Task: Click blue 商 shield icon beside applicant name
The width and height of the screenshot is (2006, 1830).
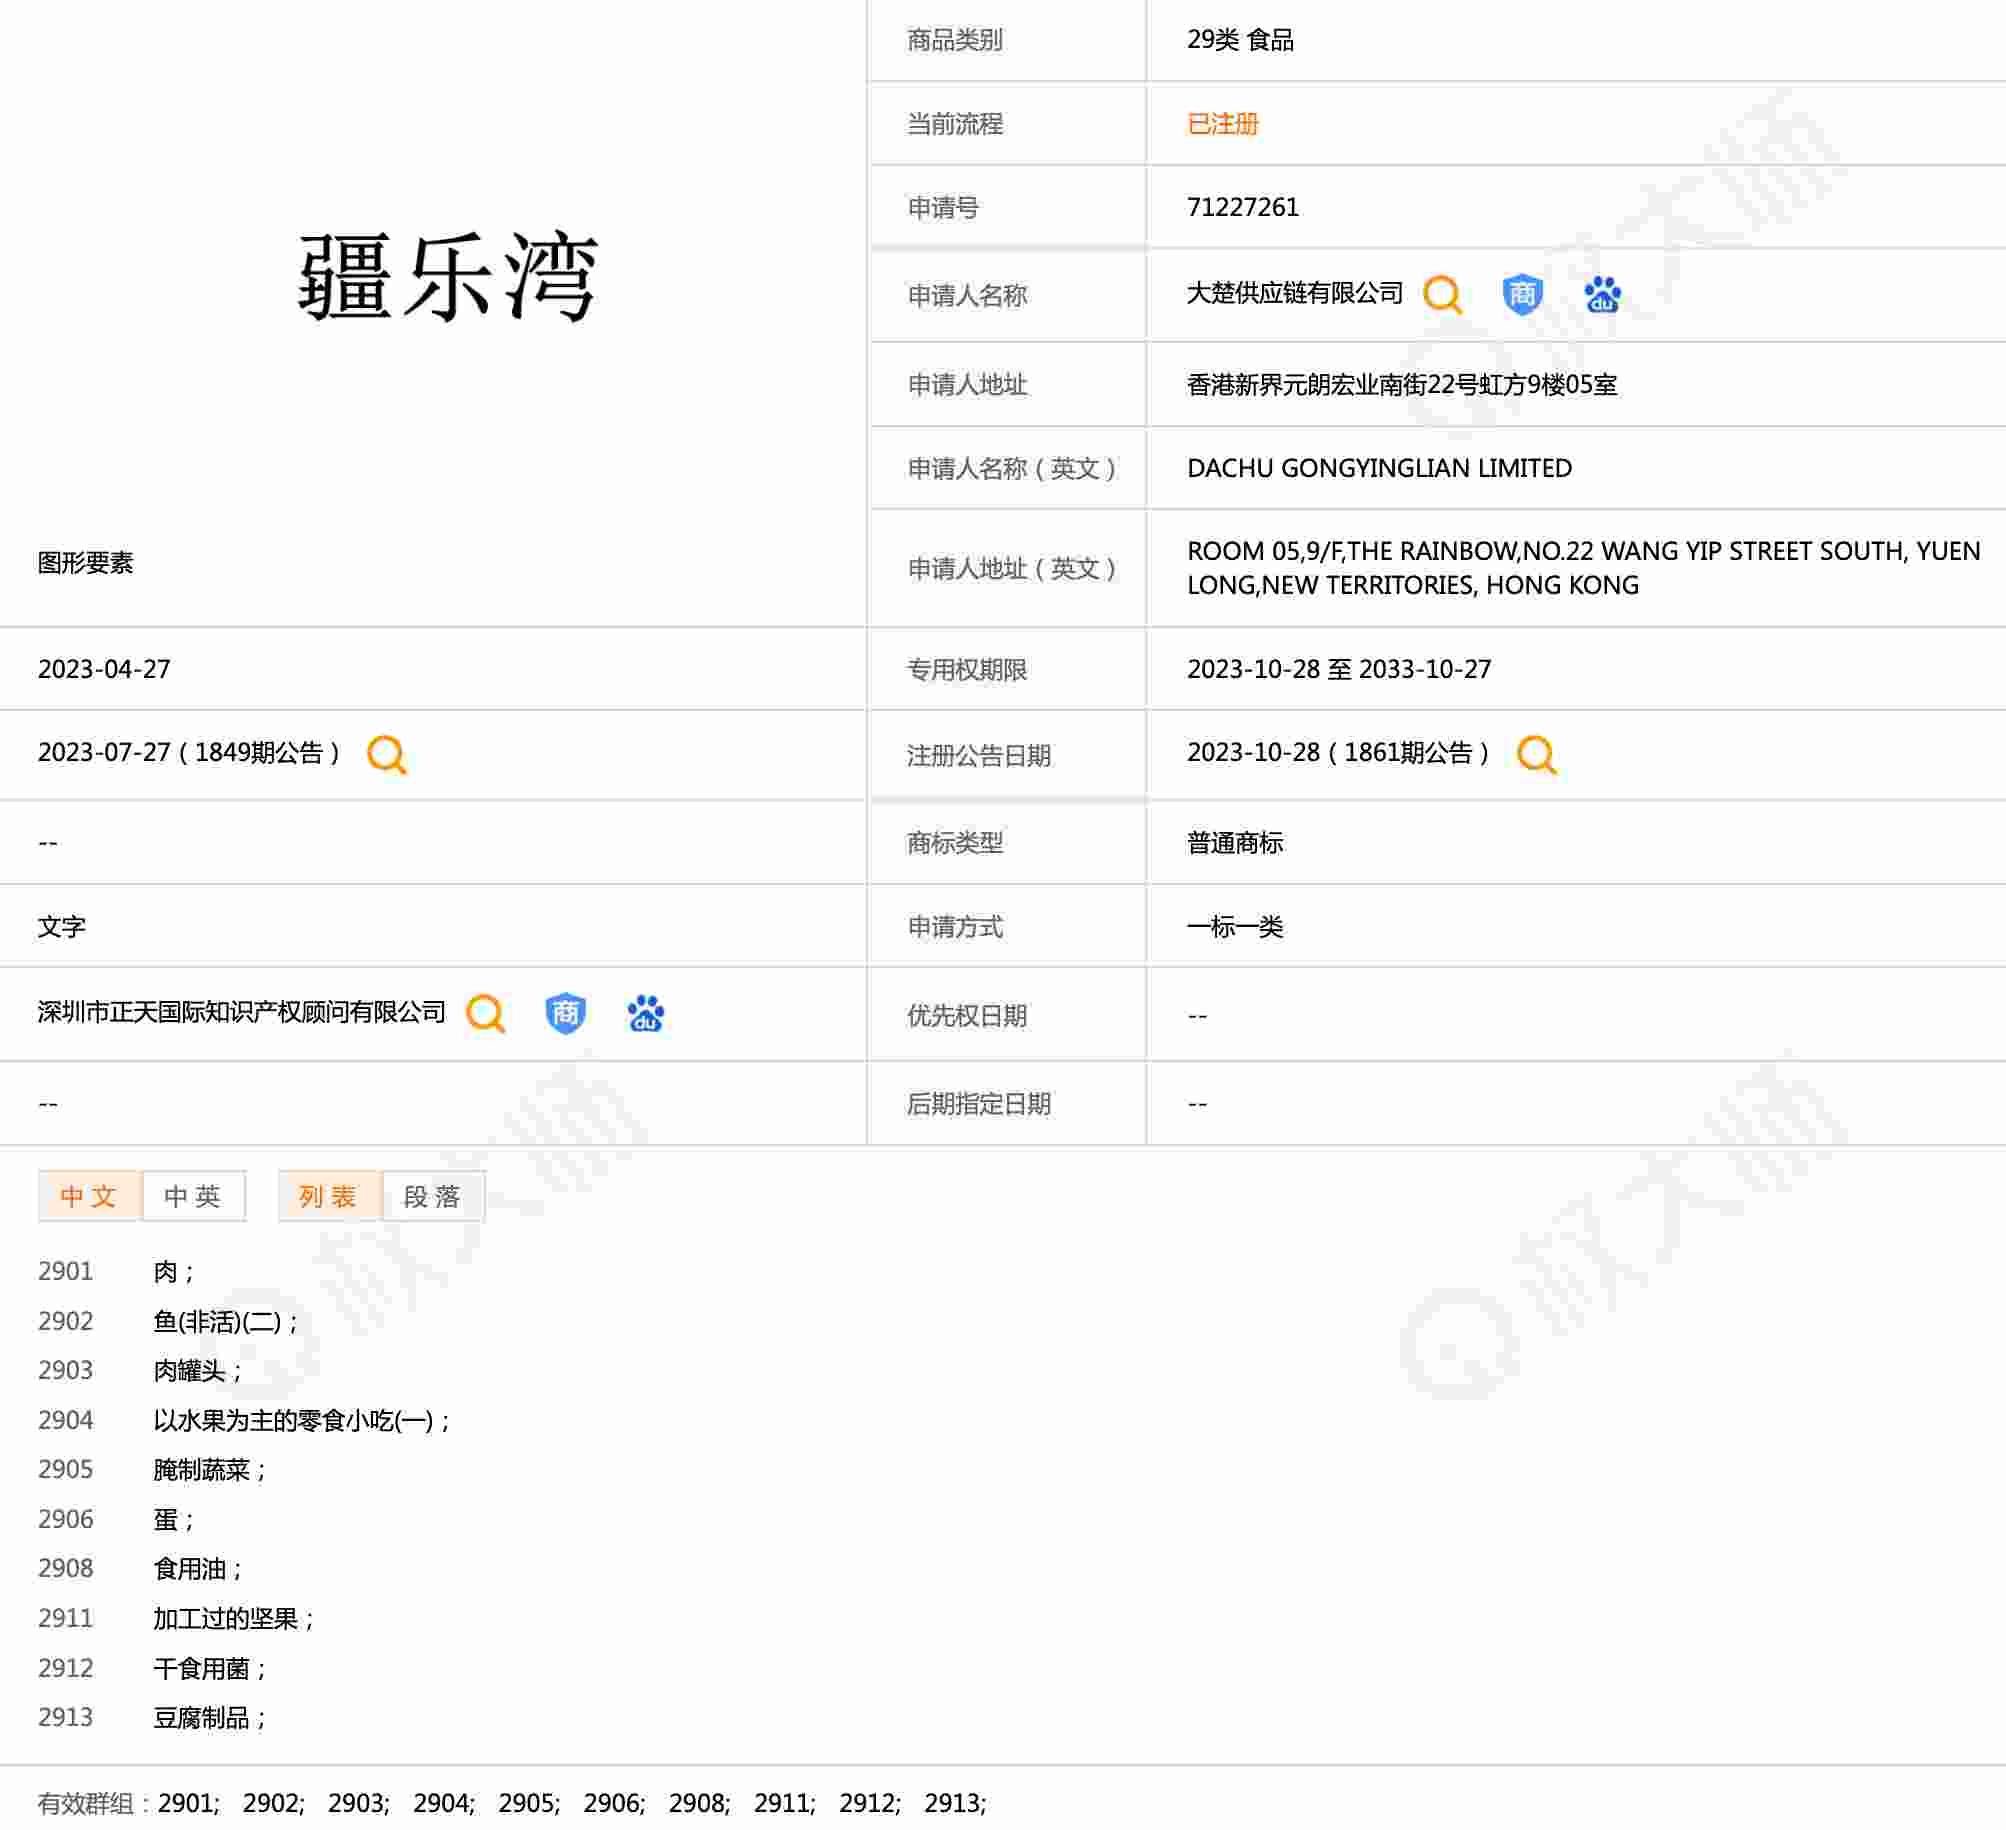Action: pyautogui.click(x=1522, y=295)
